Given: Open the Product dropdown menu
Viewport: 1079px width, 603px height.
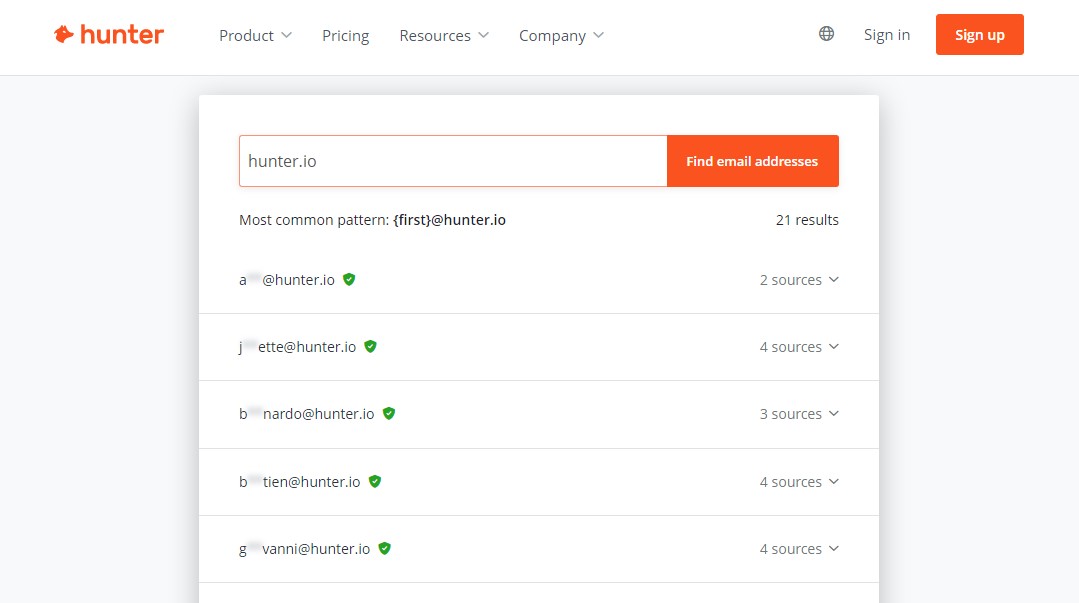Looking at the screenshot, I should pos(255,35).
